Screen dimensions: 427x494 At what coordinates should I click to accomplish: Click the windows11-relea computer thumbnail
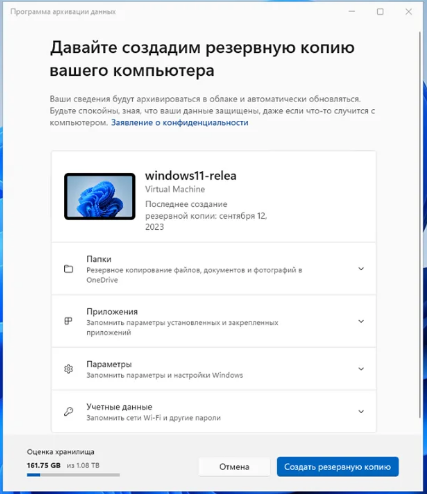tap(100, 196)
